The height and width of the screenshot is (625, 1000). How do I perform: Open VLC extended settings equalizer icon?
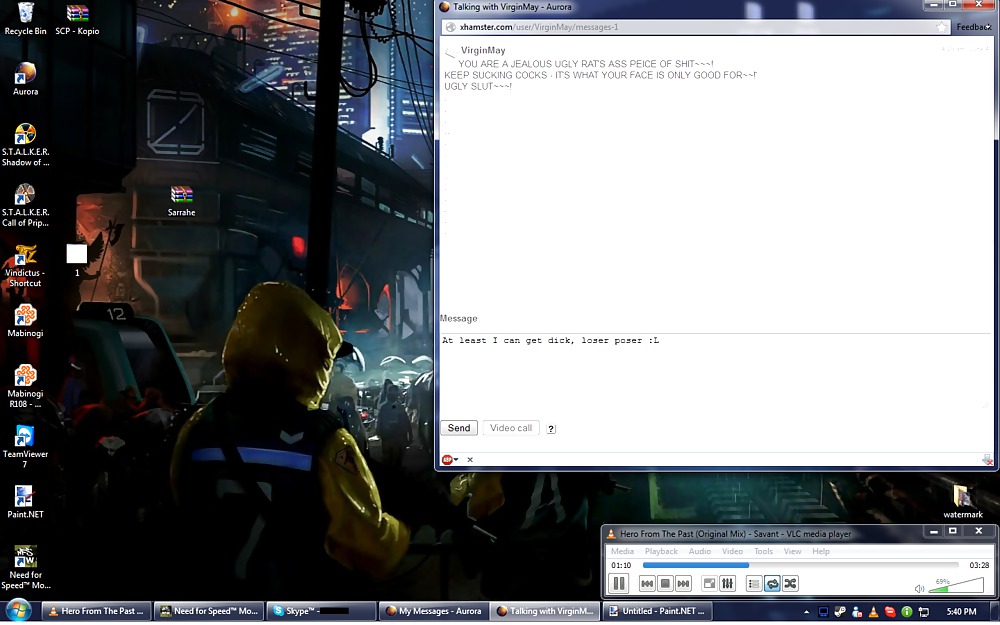[x=727, y=584]
